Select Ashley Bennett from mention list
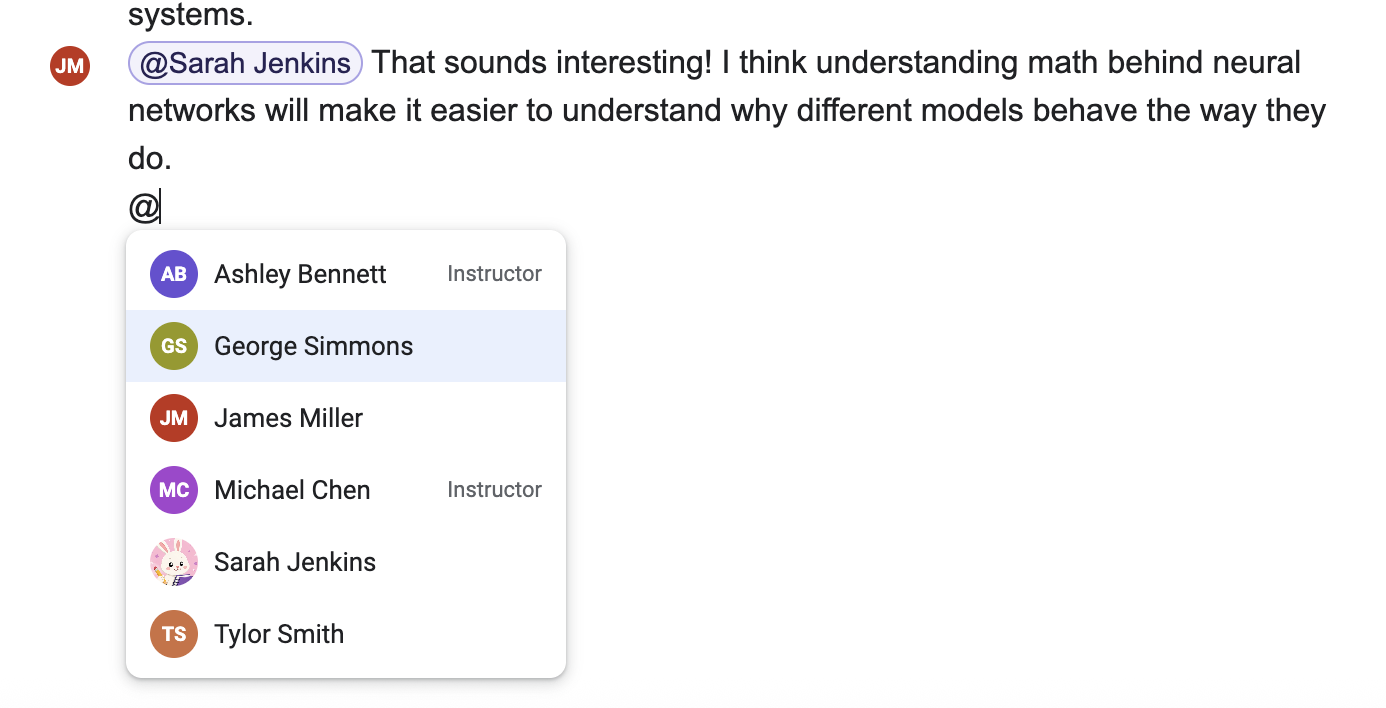1386x708 pixels. pyautogui.click(x=346, y=274)
